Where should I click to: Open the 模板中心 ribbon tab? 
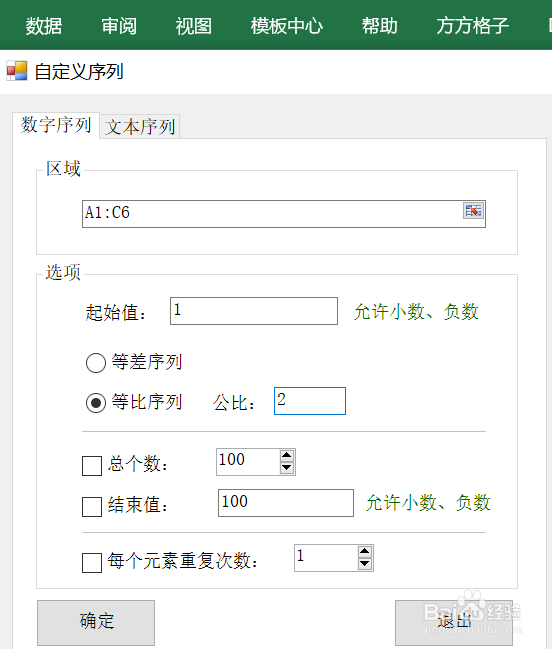tap(286, 26)
